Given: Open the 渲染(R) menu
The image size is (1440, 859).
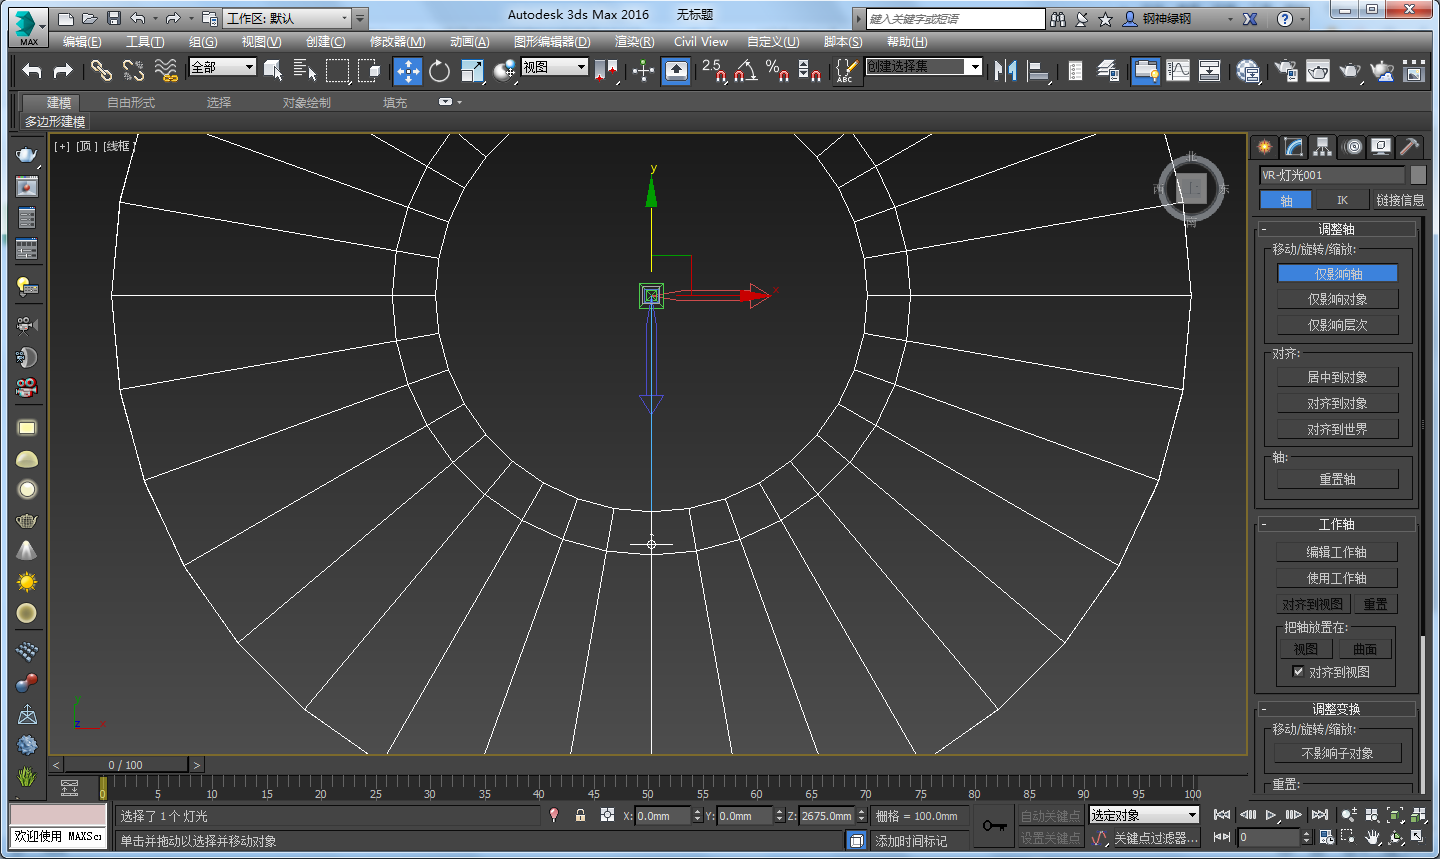Looking at the screenshot, I should point(634,42).
